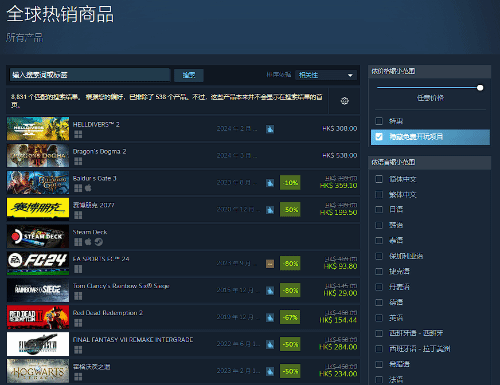This screenshot has height=385, width=500.
Task: Collapse the 依价格缩小范围 panel header
Action: pyautogui.click(x=430, y=71)
